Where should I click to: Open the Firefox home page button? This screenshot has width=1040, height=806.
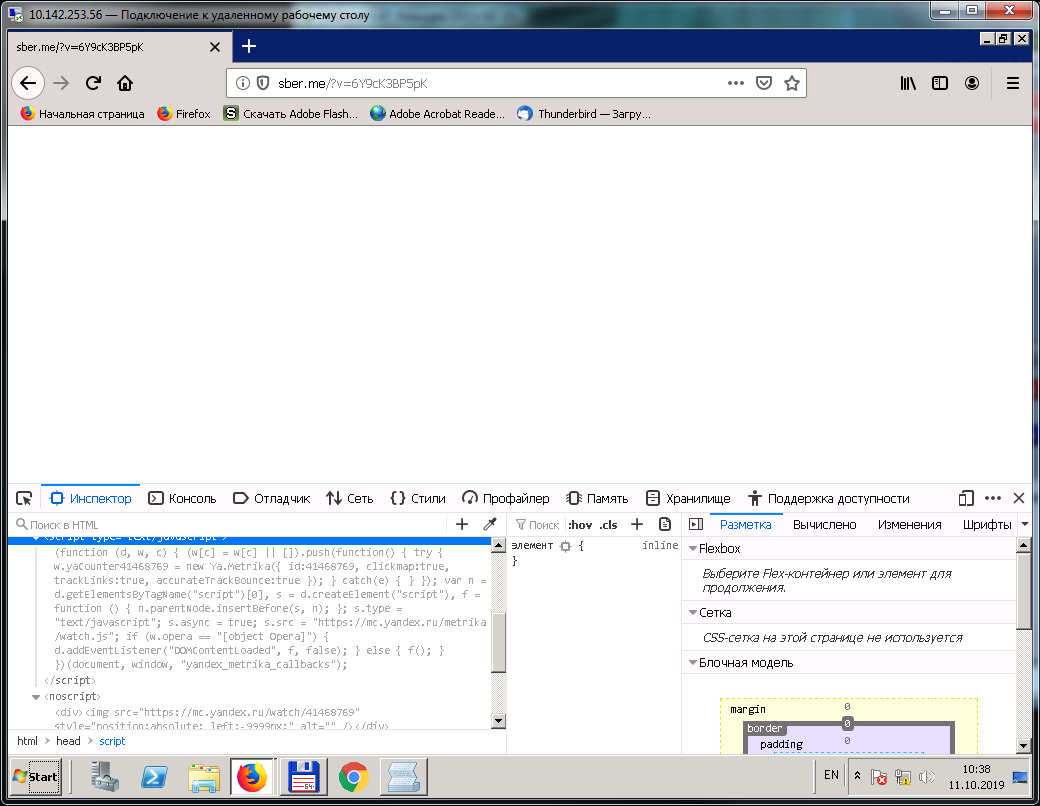[125, 83]
